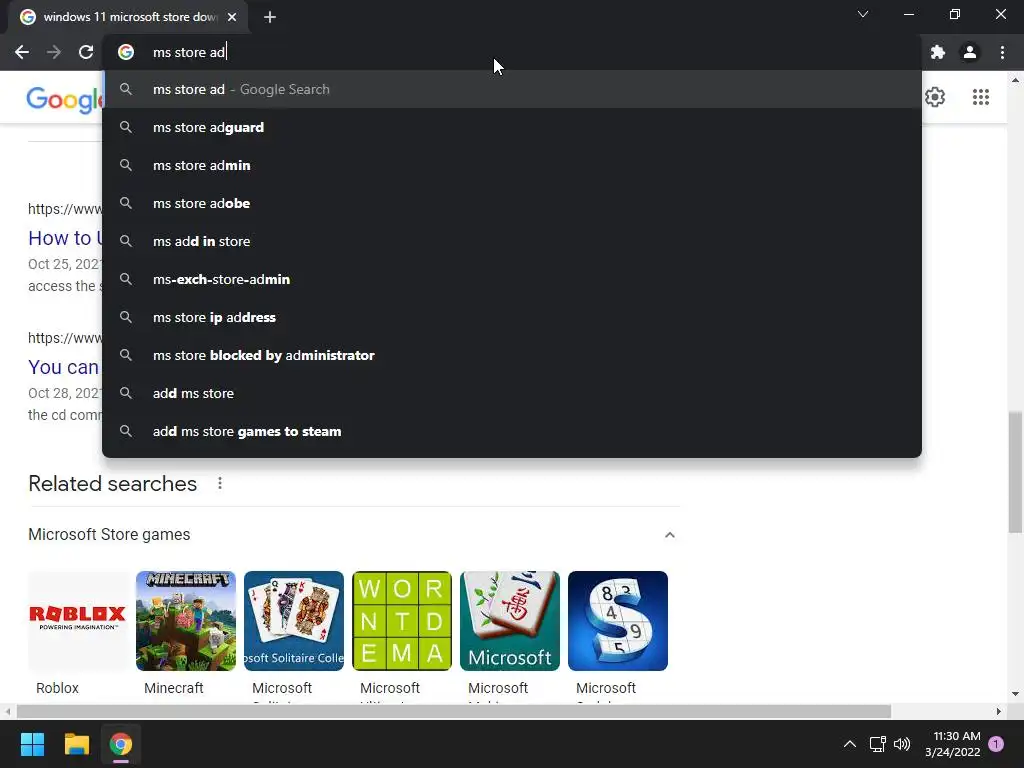Click the forward navigation arrow

54,52
